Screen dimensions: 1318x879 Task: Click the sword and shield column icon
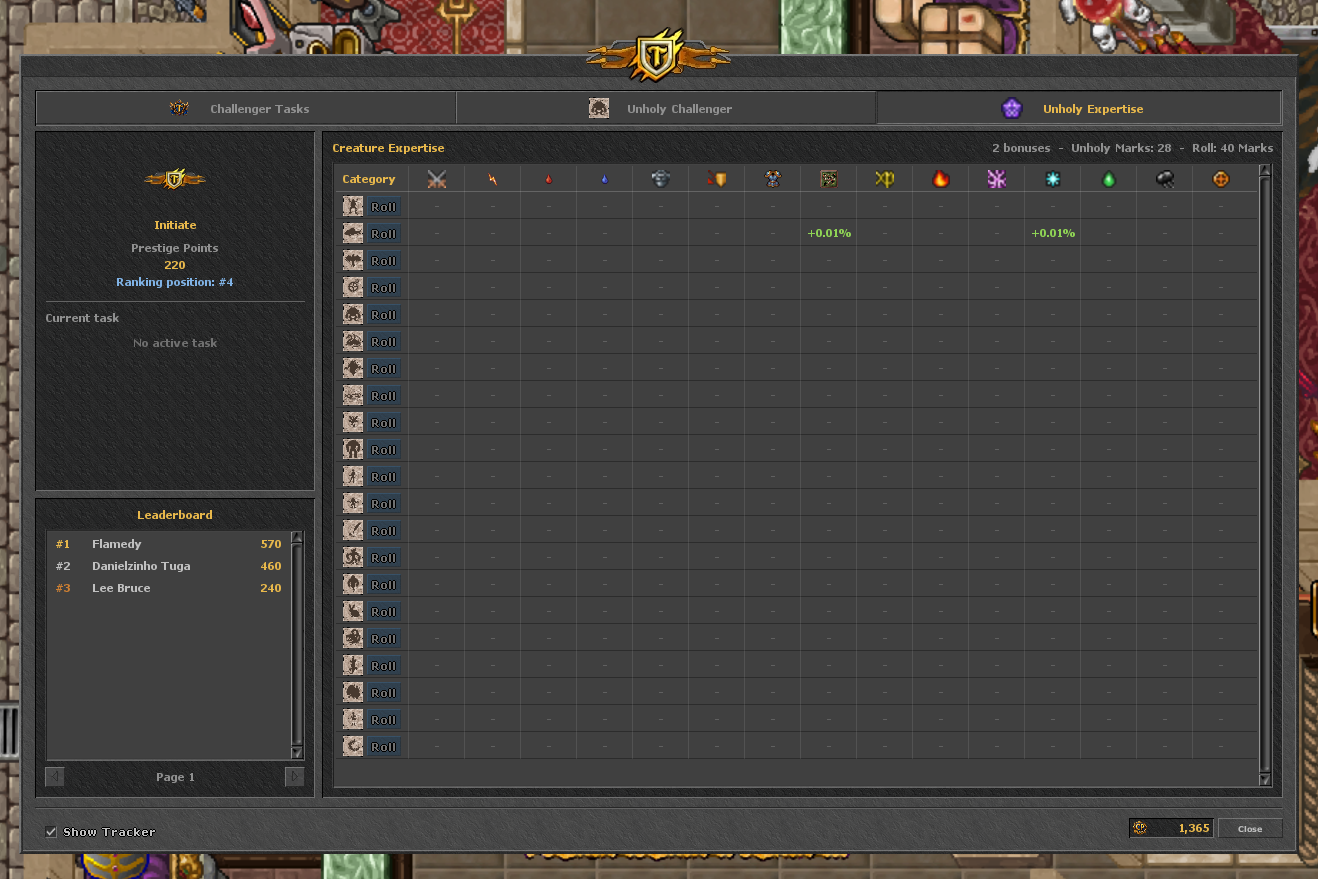pyautogui.click(x=716, y=179)
